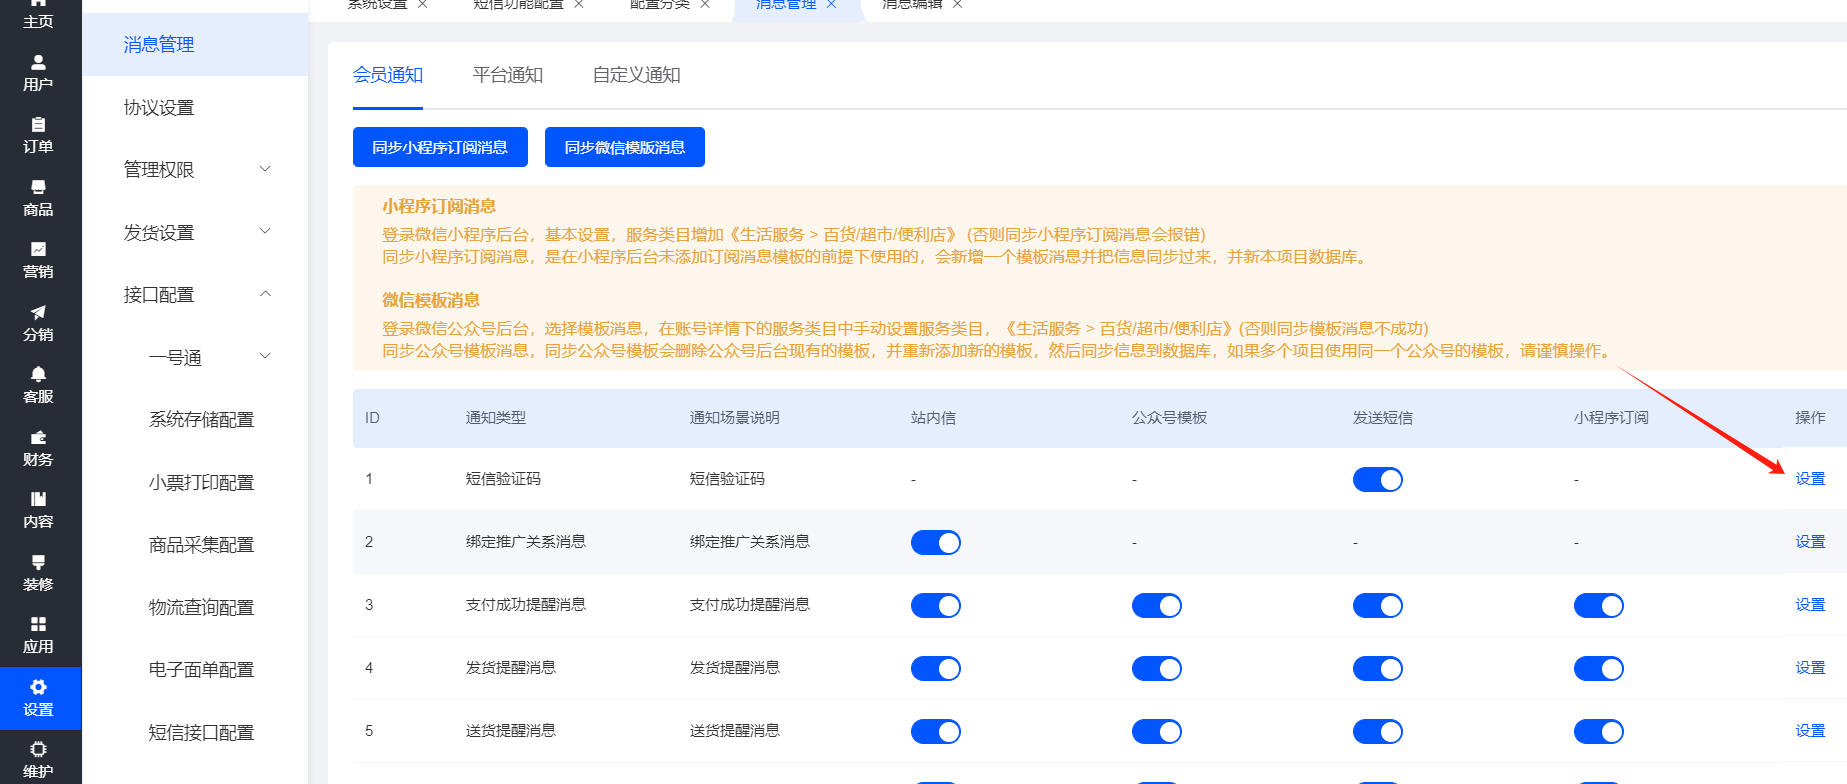Expand the 管理权限 menu chevron
Image resolution: width=1847 pixels, height=784 pixels.
[265, 169]
